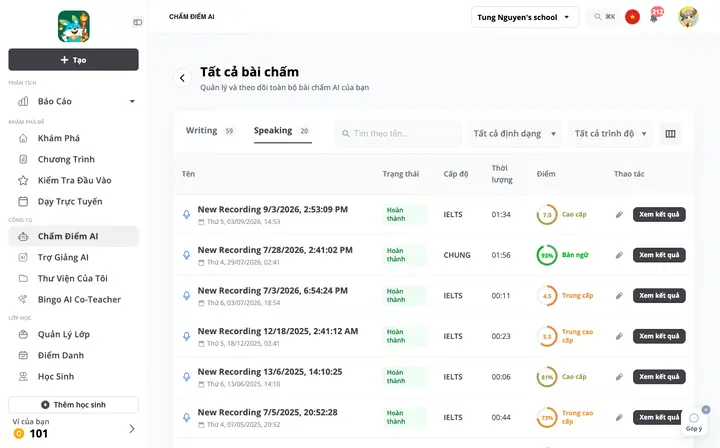The width and height of the screenshot is (720, 448).
Task: Click the wallet balance 101
Action: click(39, 434)
